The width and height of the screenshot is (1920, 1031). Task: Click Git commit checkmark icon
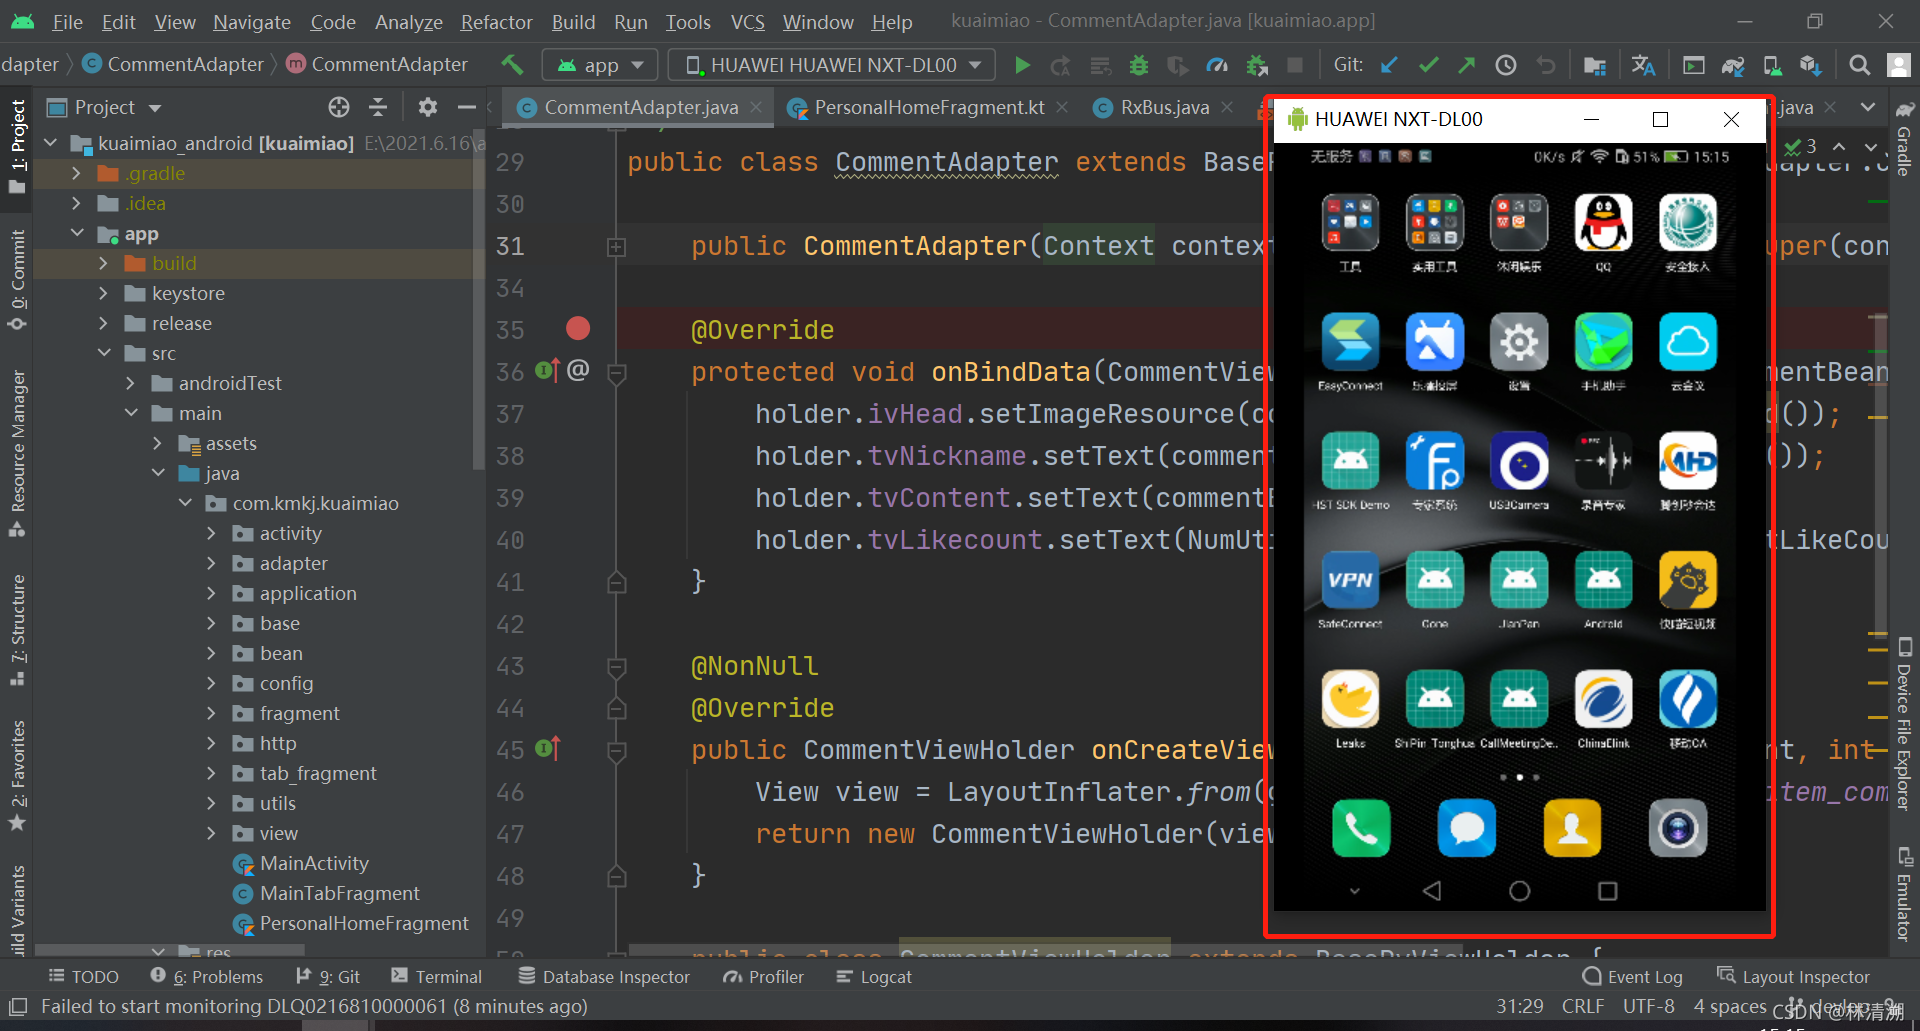[1428, 65]
